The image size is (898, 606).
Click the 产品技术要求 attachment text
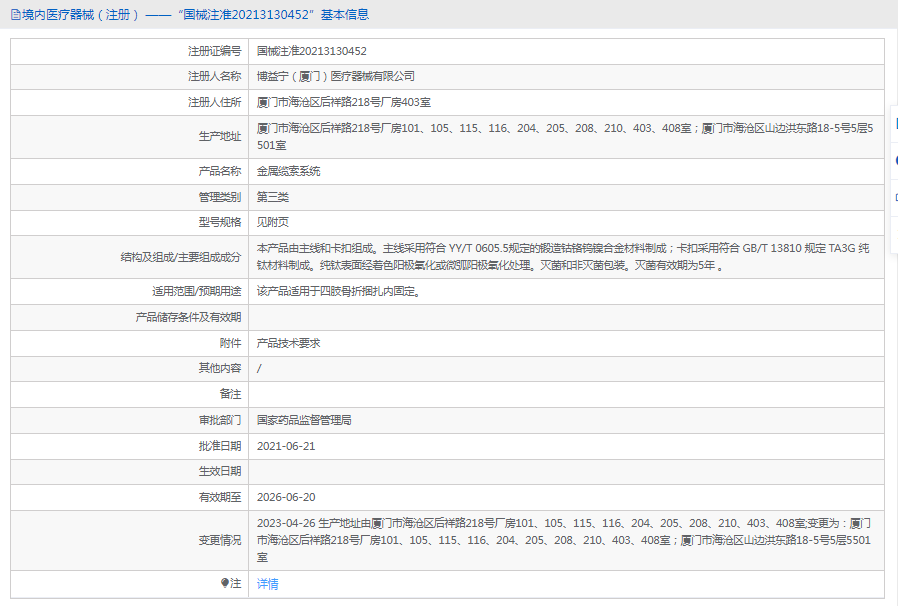point(289,343)
